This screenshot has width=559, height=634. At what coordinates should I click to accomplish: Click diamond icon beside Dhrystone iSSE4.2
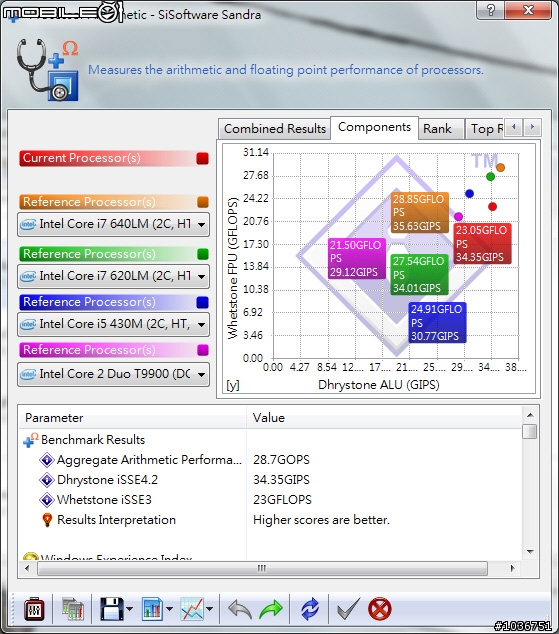pos(47,480)
